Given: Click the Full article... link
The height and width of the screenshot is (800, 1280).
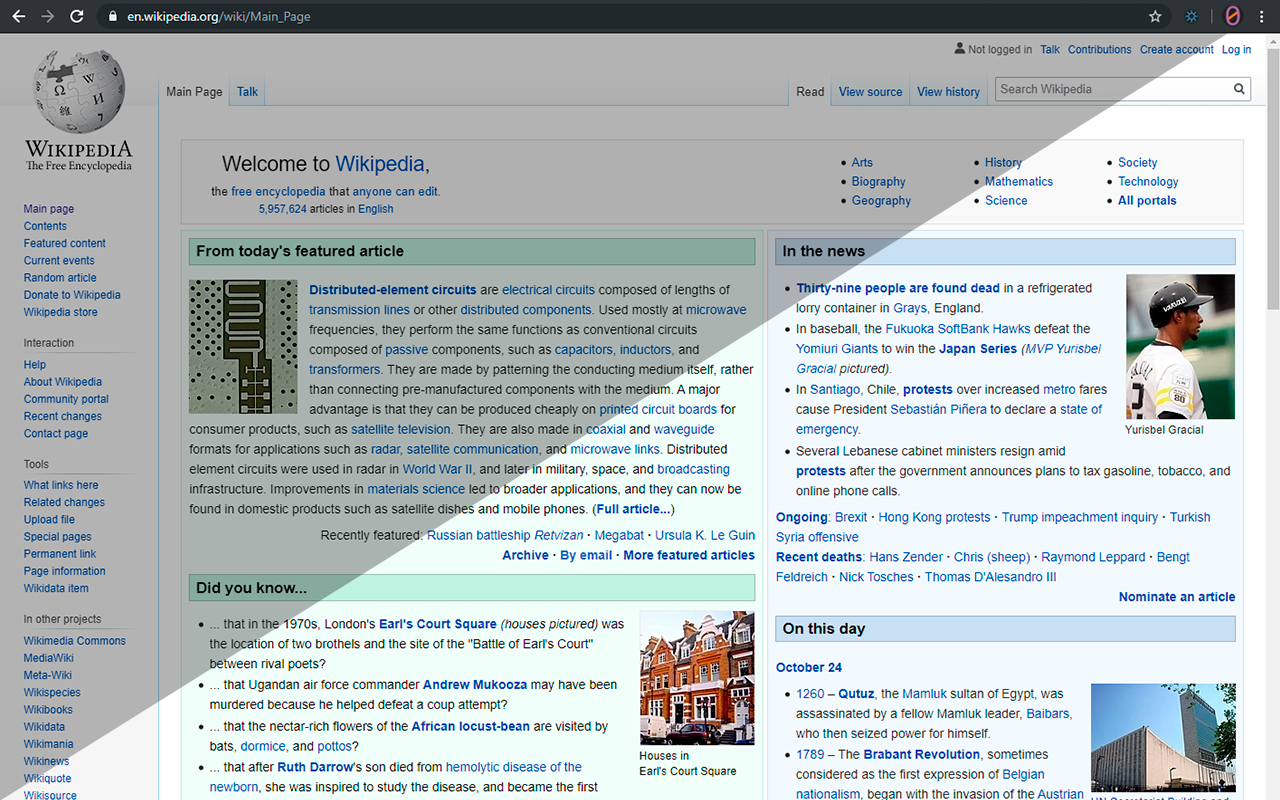Looking at the screenshot, I should (634, 510).
